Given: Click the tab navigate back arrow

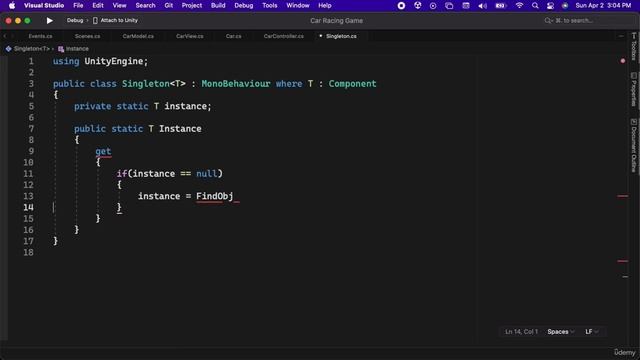Looking at the screenshot, I should (x=5, y=36).
